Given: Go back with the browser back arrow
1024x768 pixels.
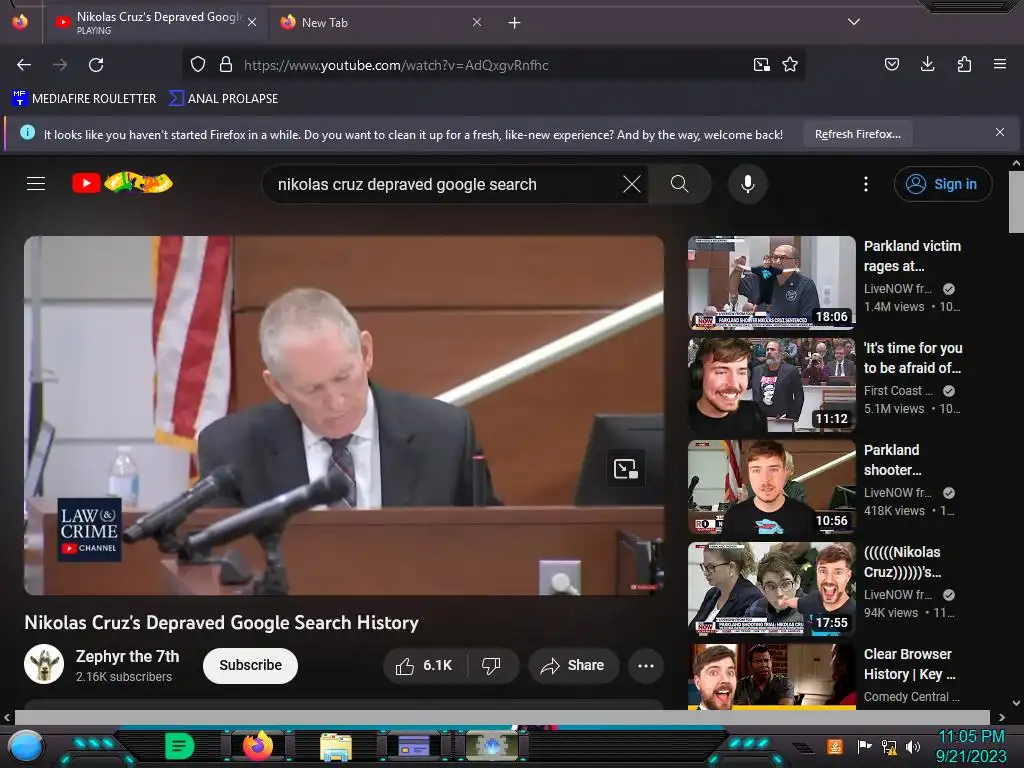Looking at the screenshot, I should (x=24, y=65).
